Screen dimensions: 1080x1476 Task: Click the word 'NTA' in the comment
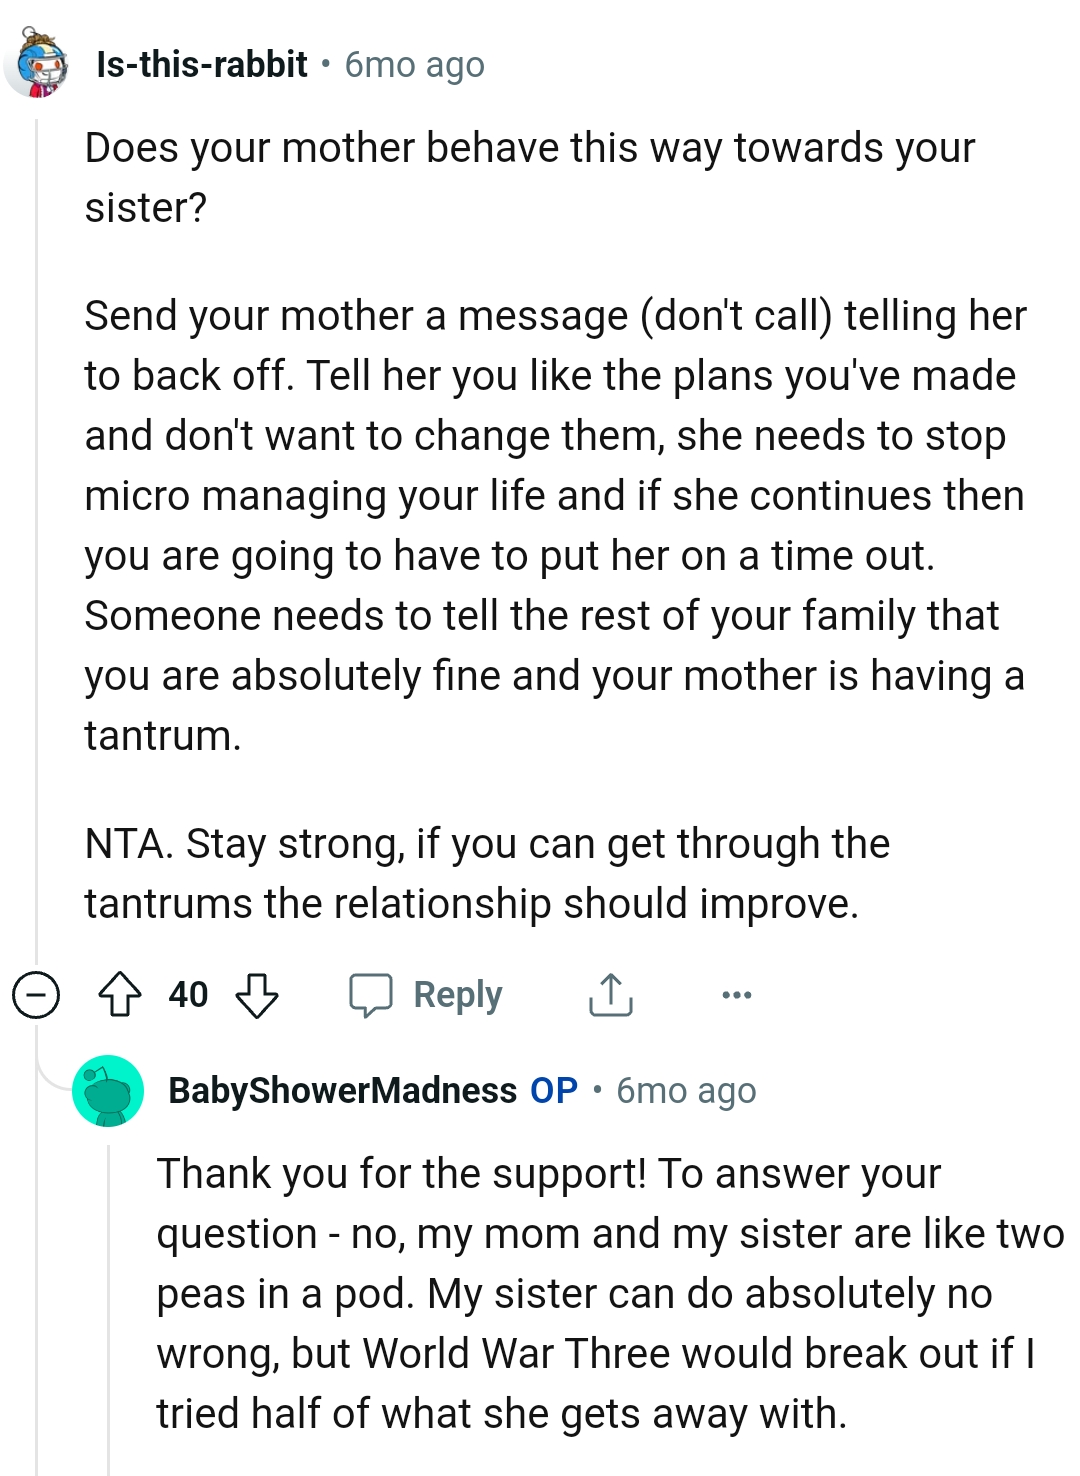[x=126, y=843]
